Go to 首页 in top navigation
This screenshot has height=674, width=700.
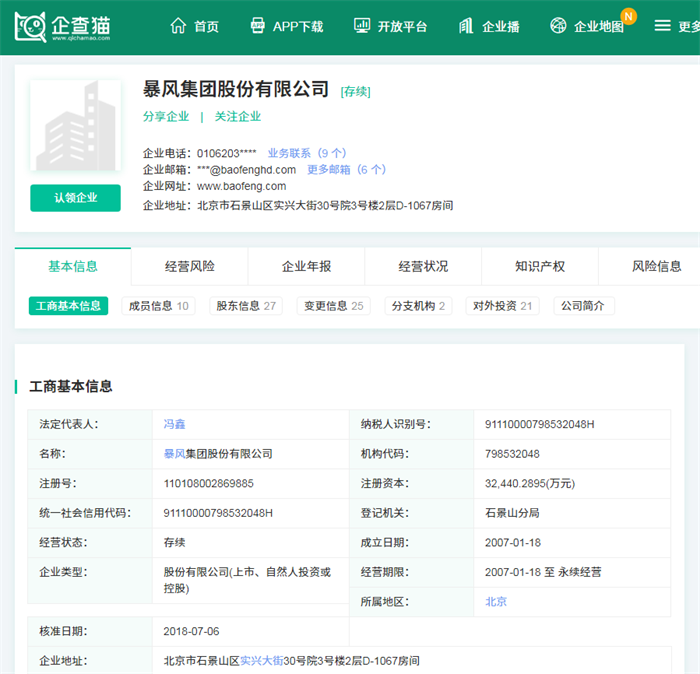(207, 27)
